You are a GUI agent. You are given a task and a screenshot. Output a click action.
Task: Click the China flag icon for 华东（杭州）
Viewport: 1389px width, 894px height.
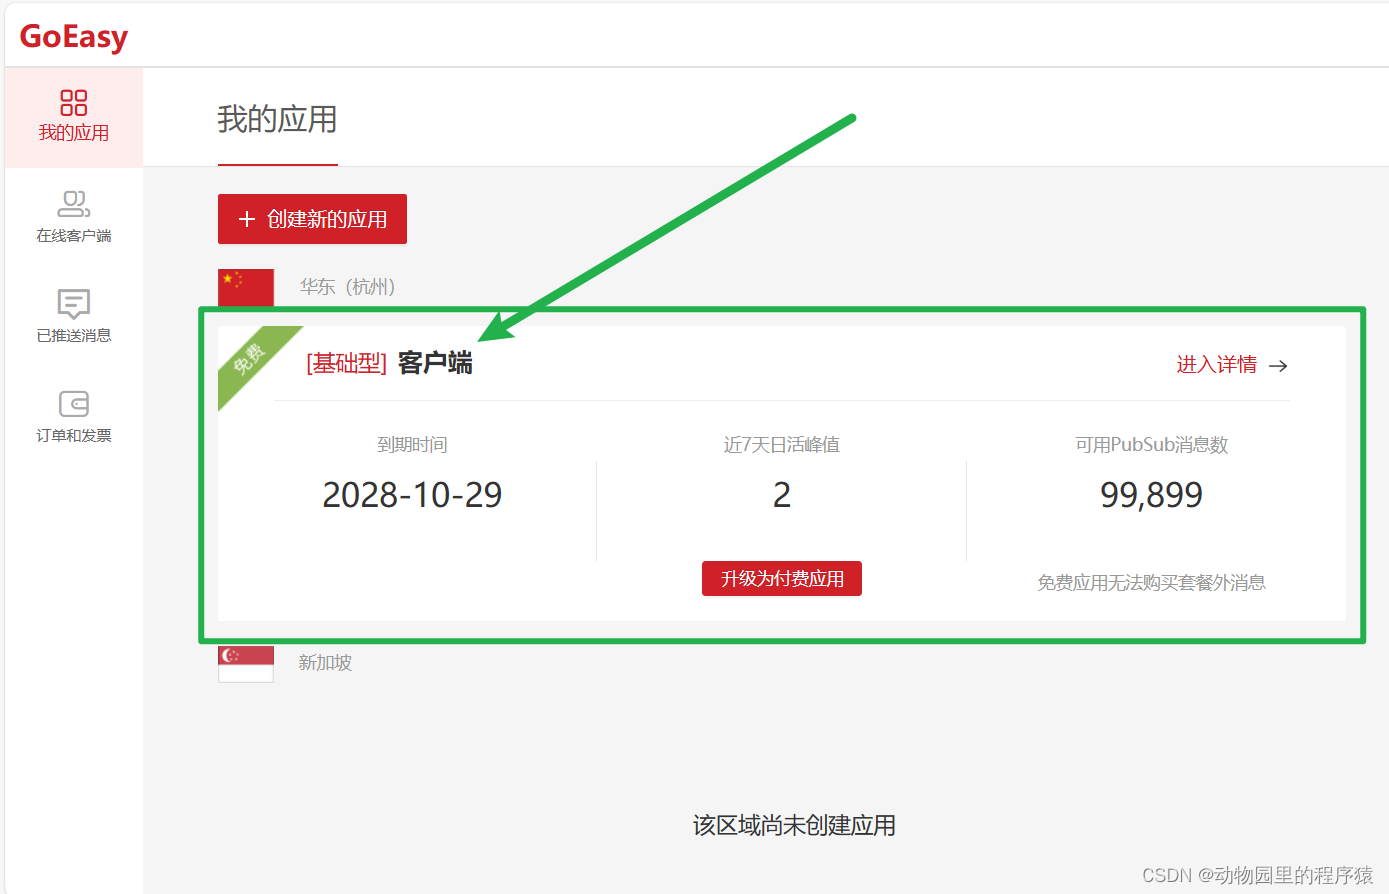[245, 286]
